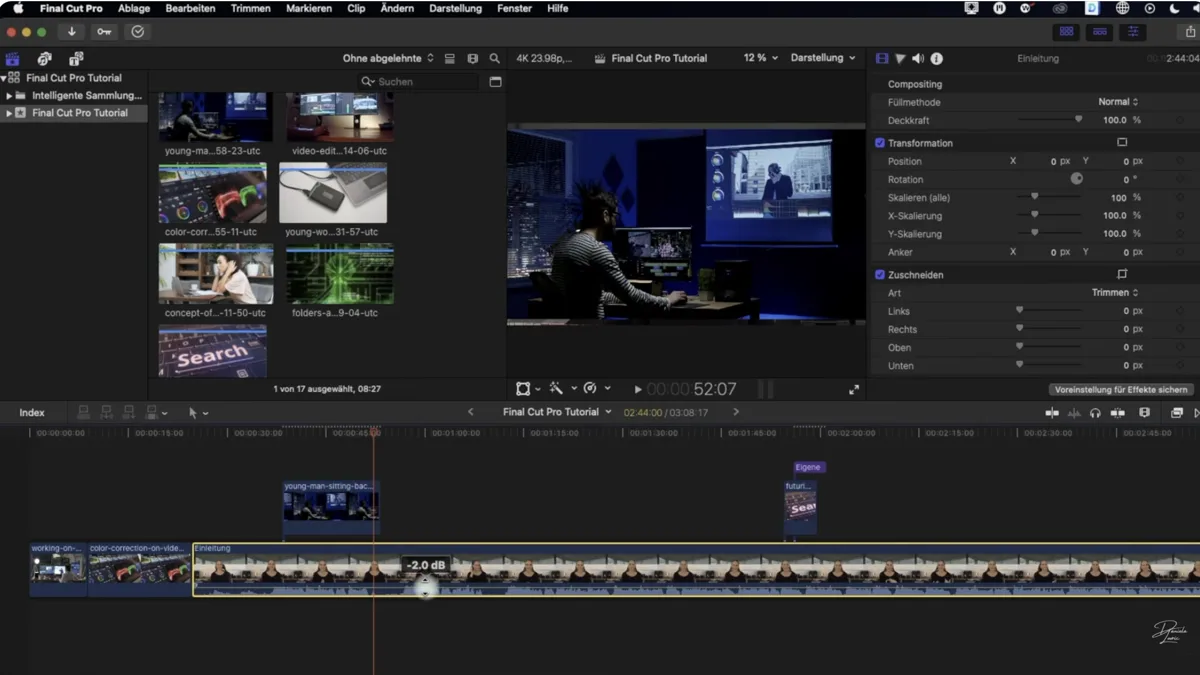1200x675 pixels.
Task: Open the Markieren menu
Action: pos(309,8)
